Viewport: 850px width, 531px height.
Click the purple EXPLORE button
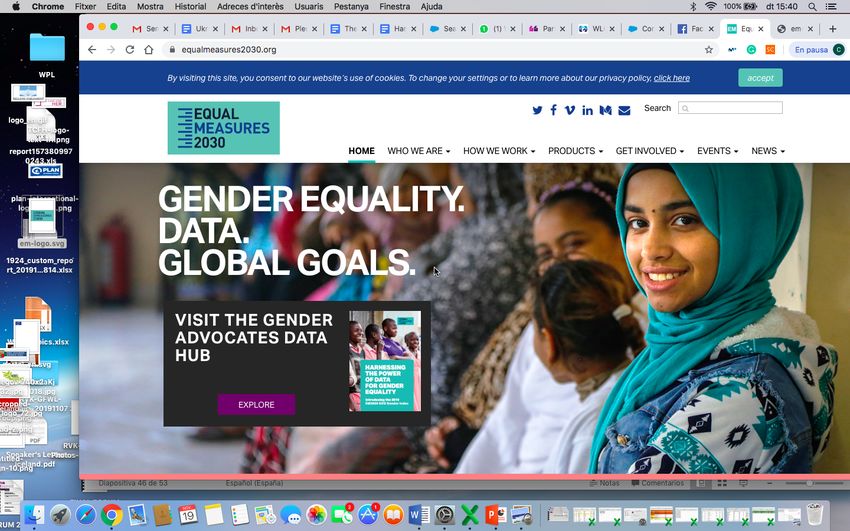click(x=256, y=405)
